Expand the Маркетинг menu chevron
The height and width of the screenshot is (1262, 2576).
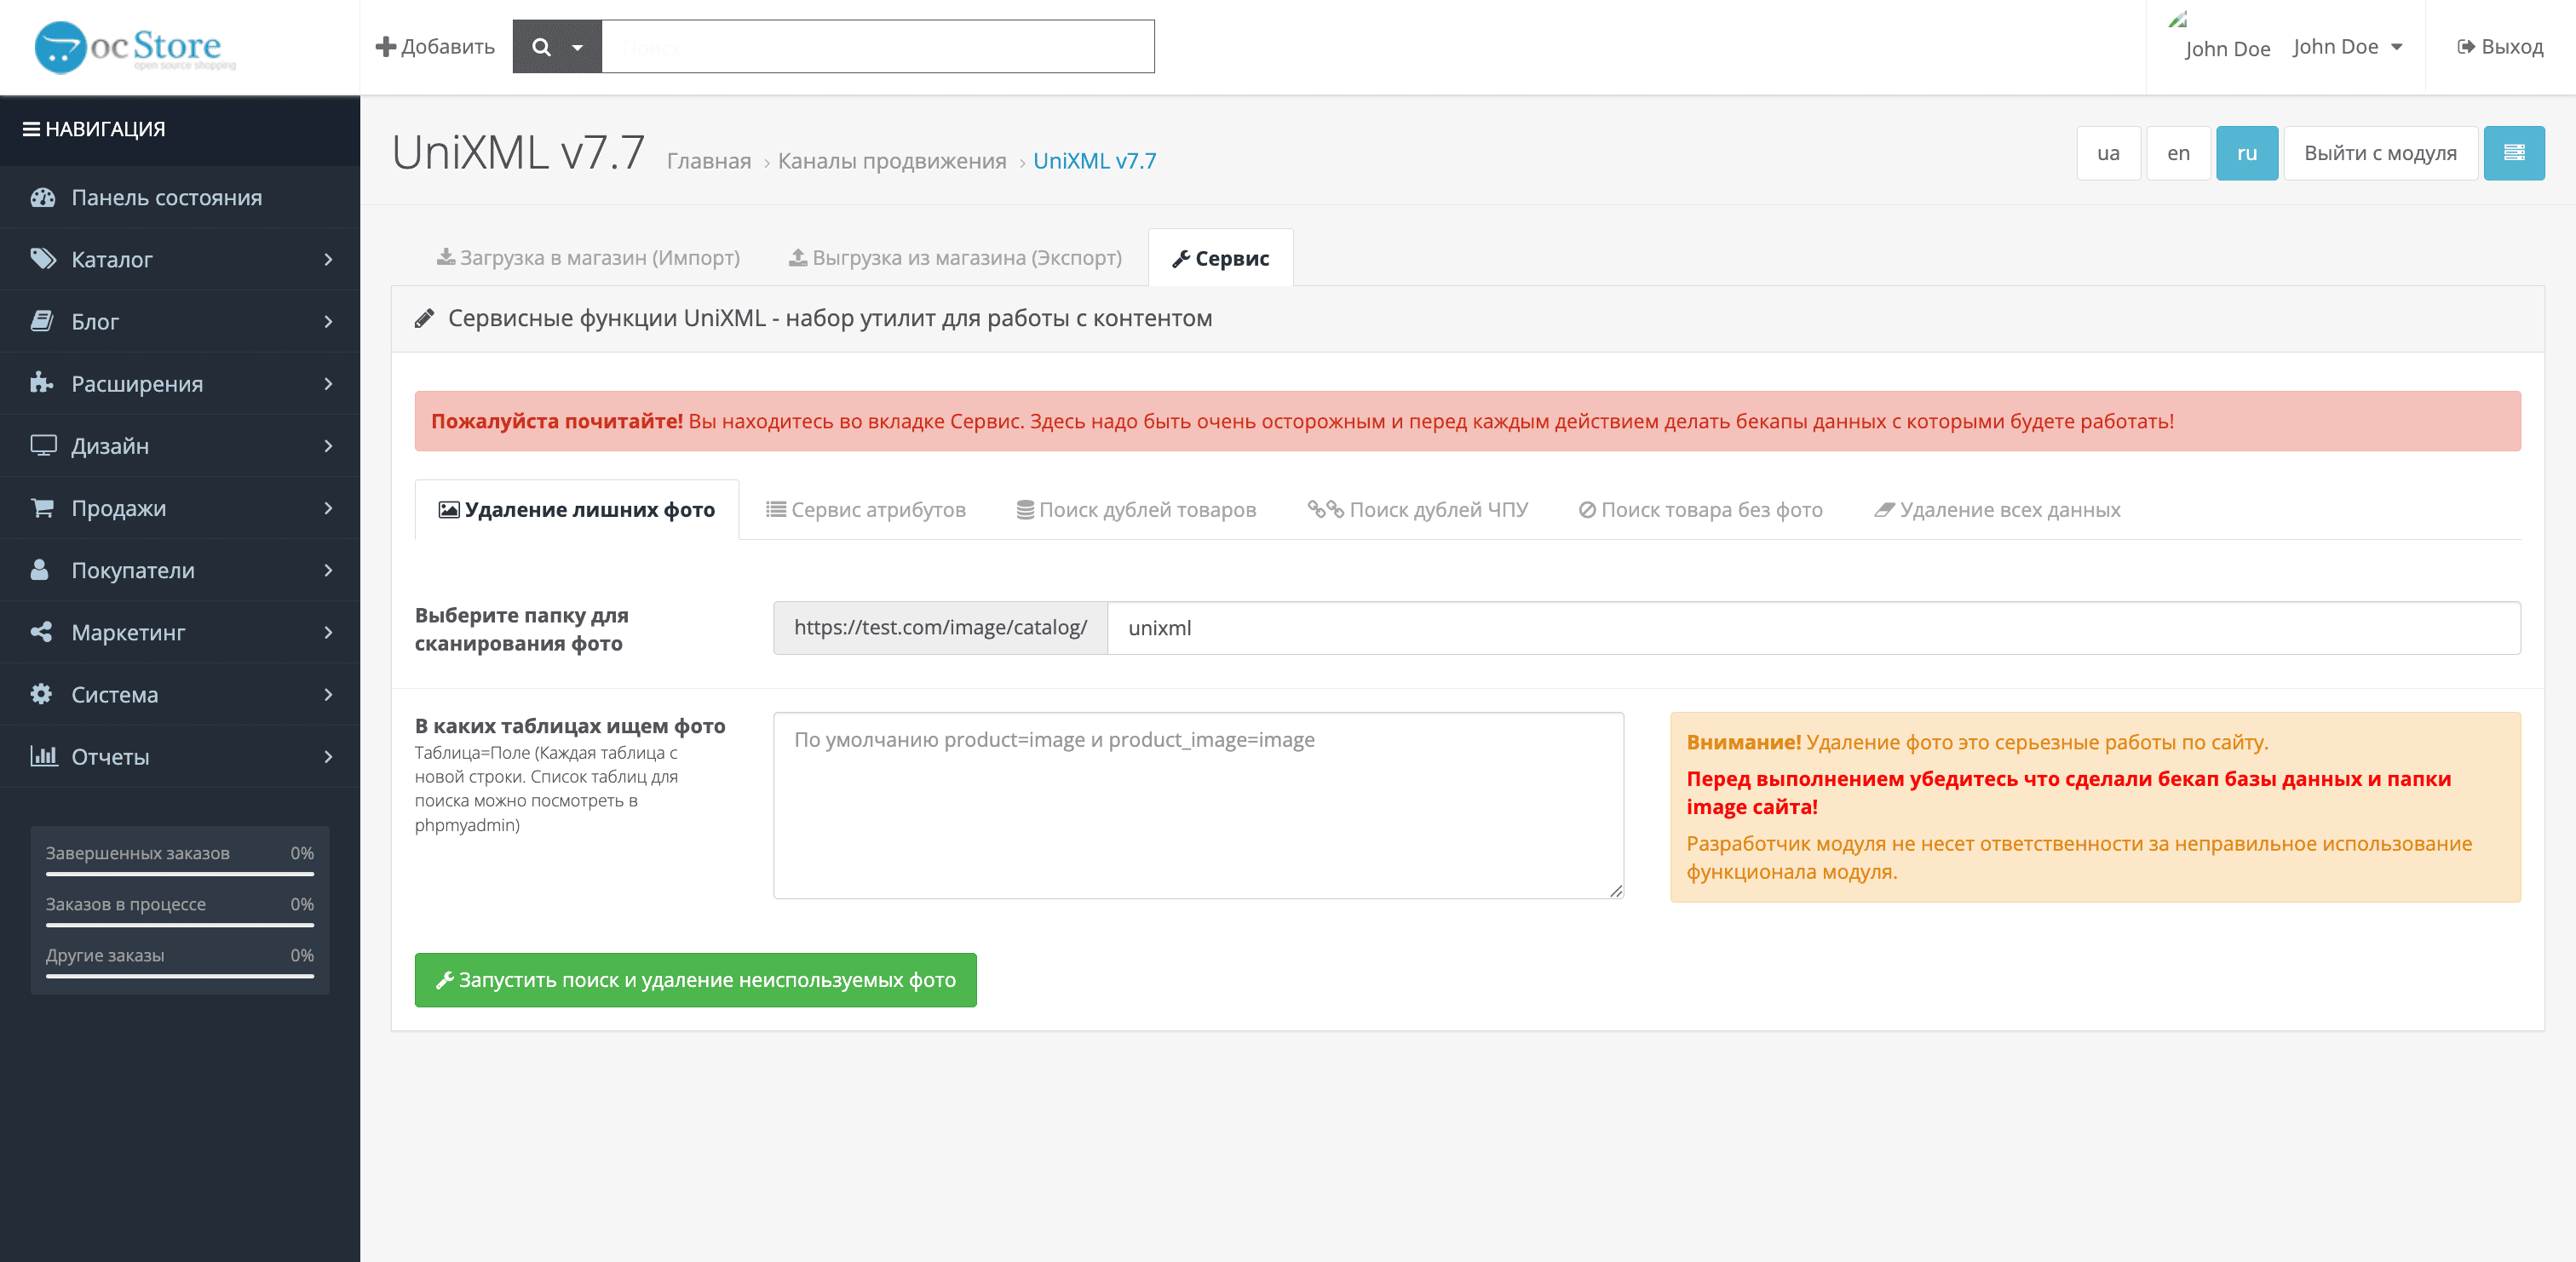tap(328, 631)
